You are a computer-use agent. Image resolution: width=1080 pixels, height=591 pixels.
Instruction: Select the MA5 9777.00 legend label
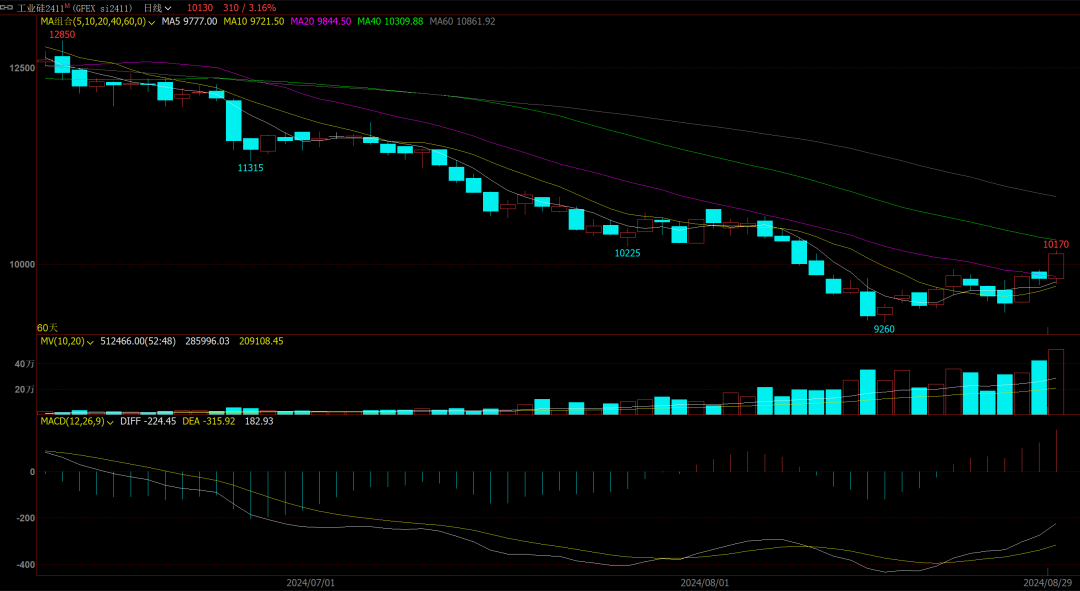coord(189,21)
